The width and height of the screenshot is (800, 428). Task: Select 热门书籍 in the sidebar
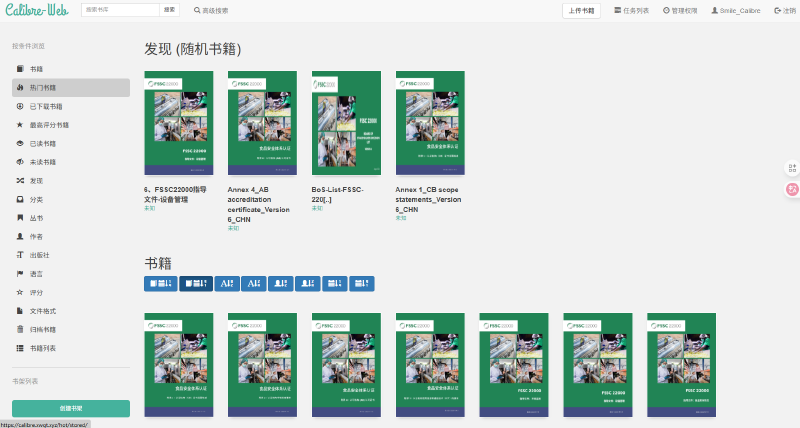pyautogui.click(x=71, y=88)
